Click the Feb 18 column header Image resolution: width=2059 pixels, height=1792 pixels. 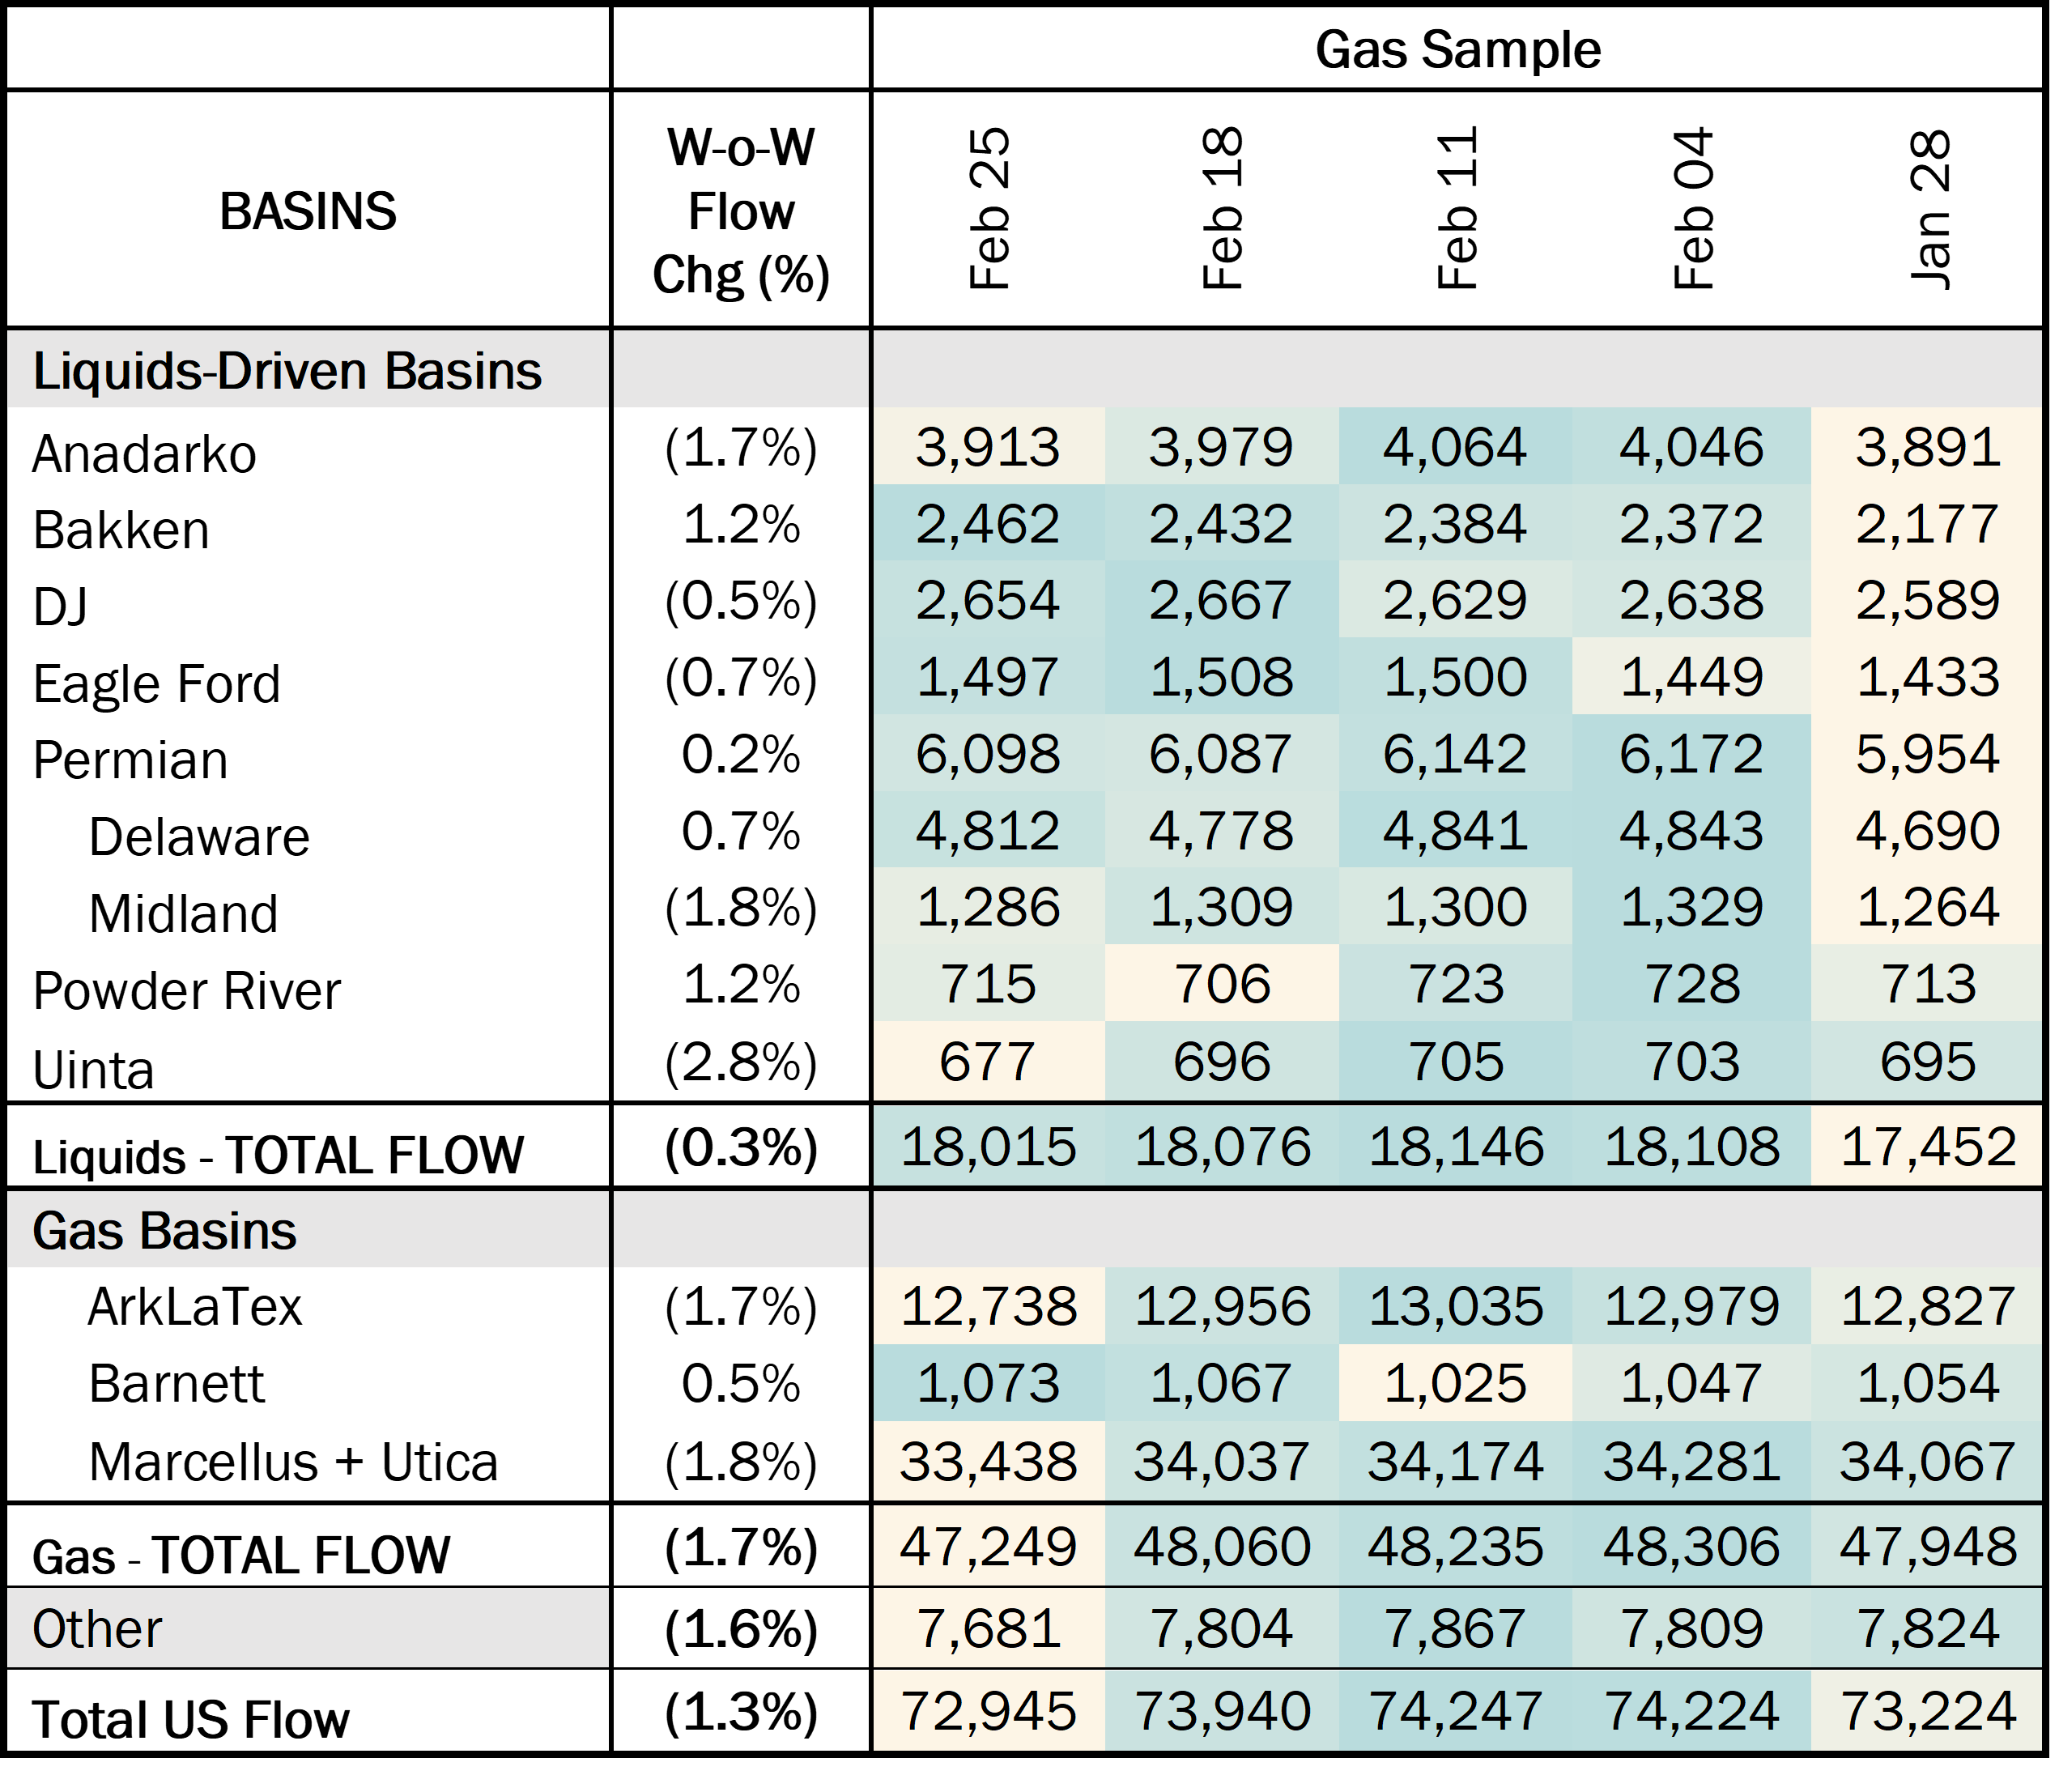point(1223,209)
